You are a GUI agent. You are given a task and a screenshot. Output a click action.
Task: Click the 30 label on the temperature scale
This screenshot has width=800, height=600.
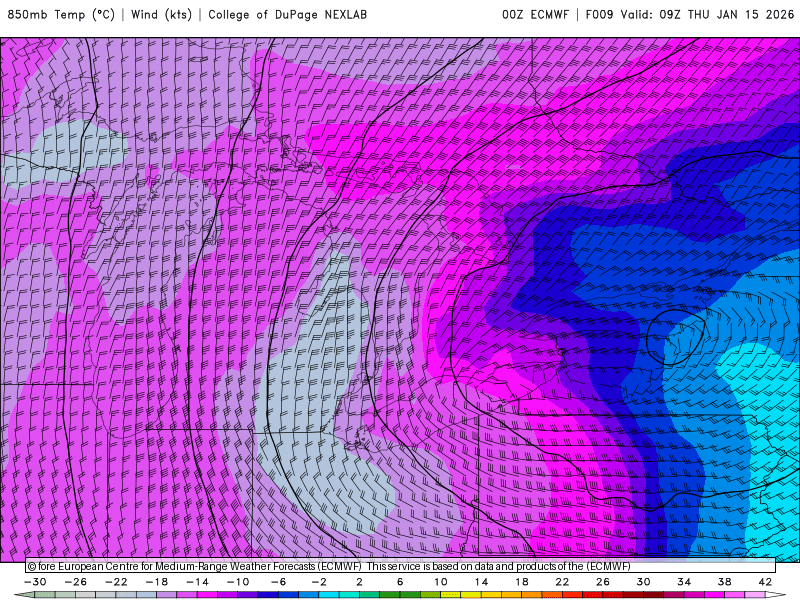click(x=643, y=582)
